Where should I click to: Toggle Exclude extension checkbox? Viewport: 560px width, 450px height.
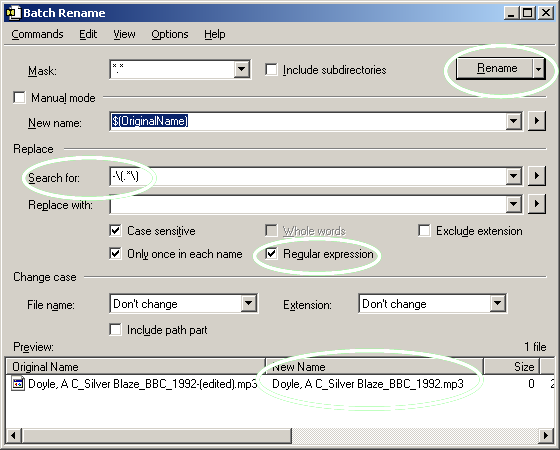(424, 230)
